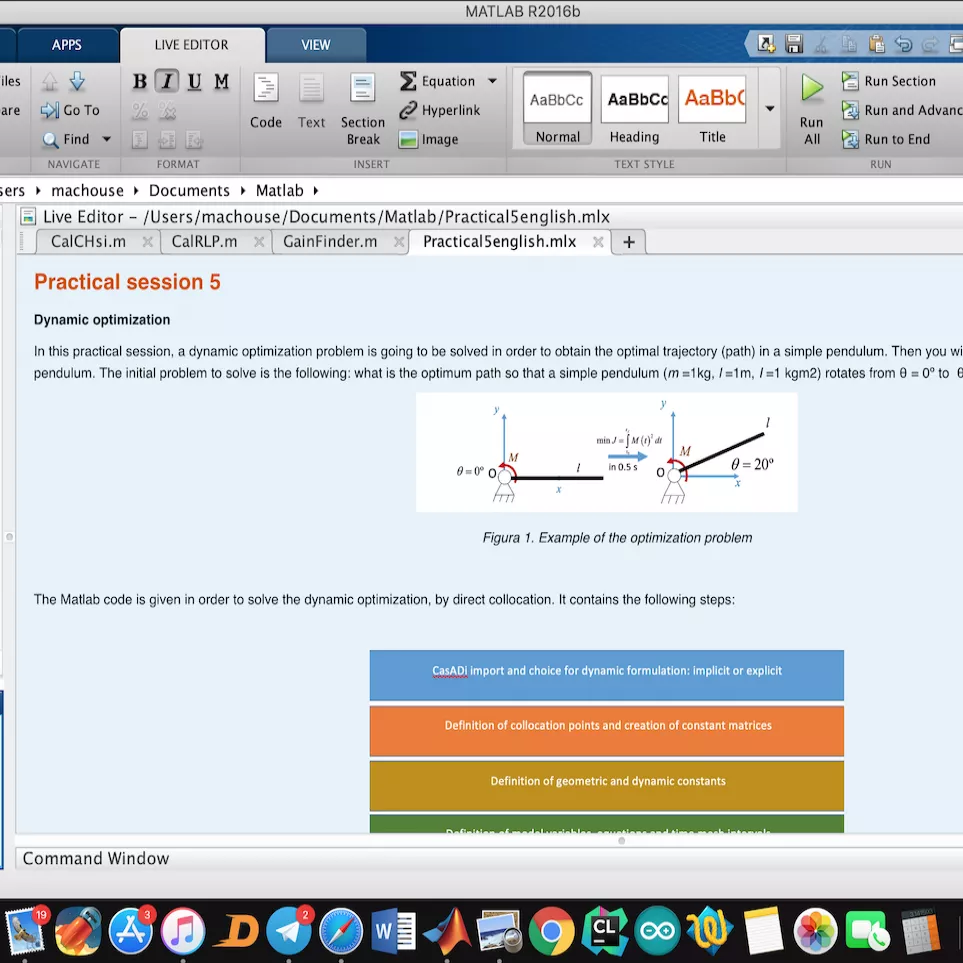Close the CalRLP.m tab
Viewport: 963px width, 963px height.
tap(259, 242)
